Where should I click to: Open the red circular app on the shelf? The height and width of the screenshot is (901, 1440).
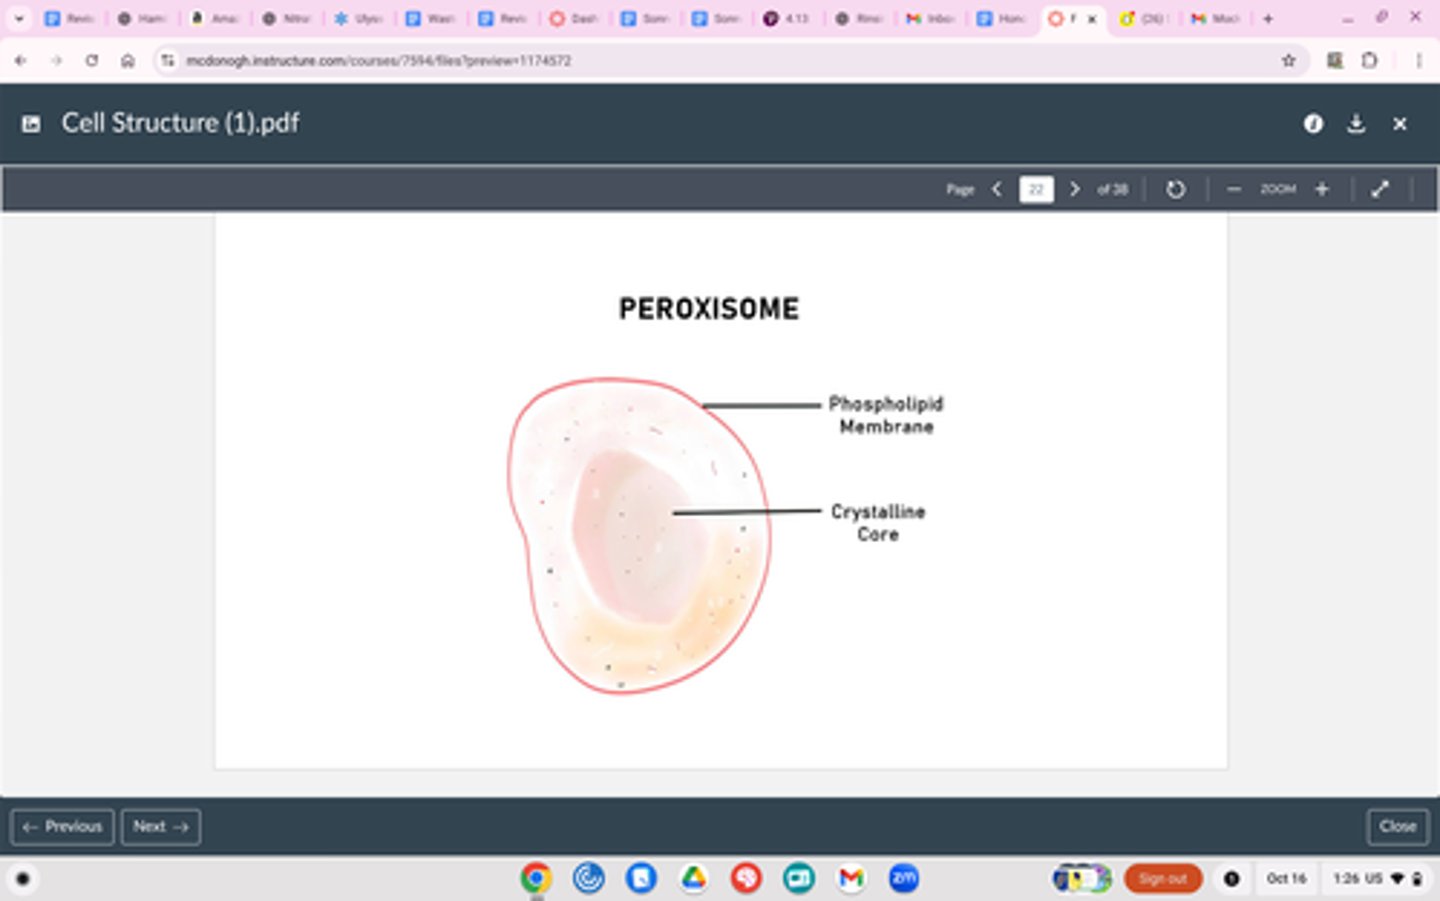746,879
